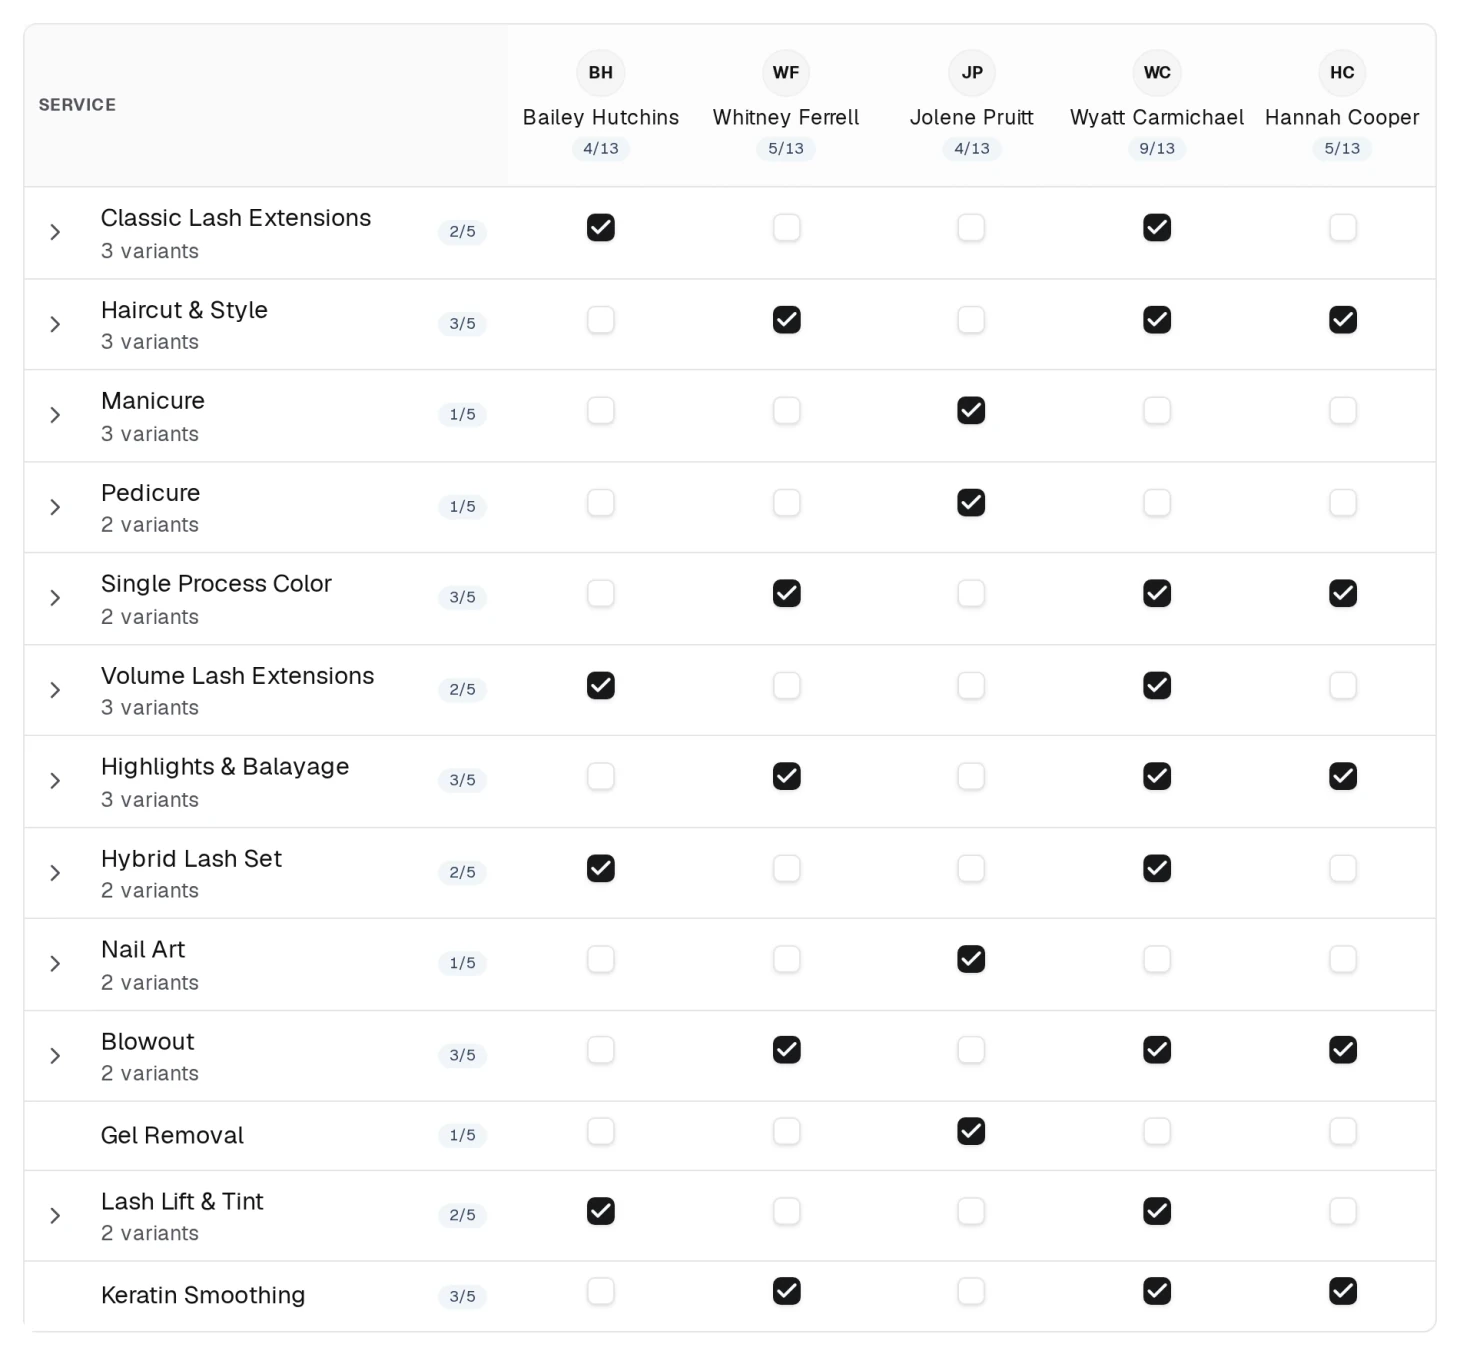Click the Keratin Smoothing service name

[203, 1295]
